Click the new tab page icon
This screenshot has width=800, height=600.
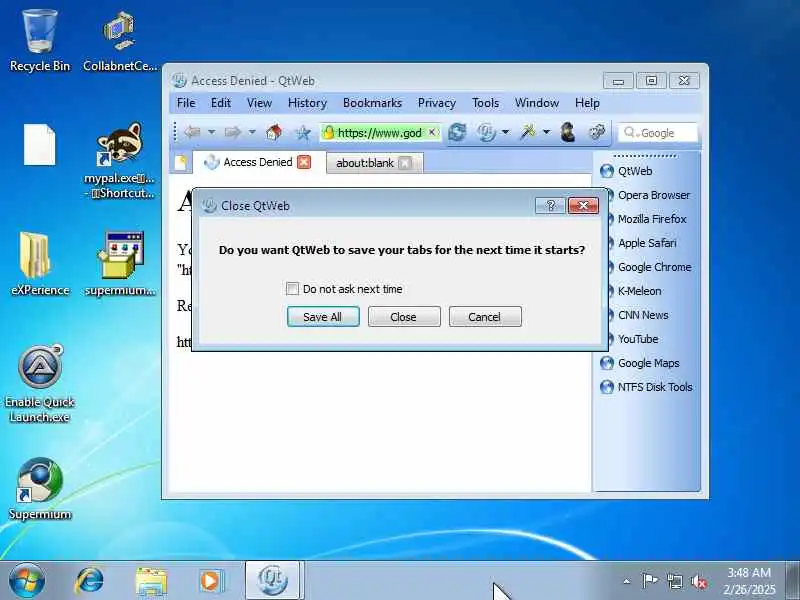point(180,163)
